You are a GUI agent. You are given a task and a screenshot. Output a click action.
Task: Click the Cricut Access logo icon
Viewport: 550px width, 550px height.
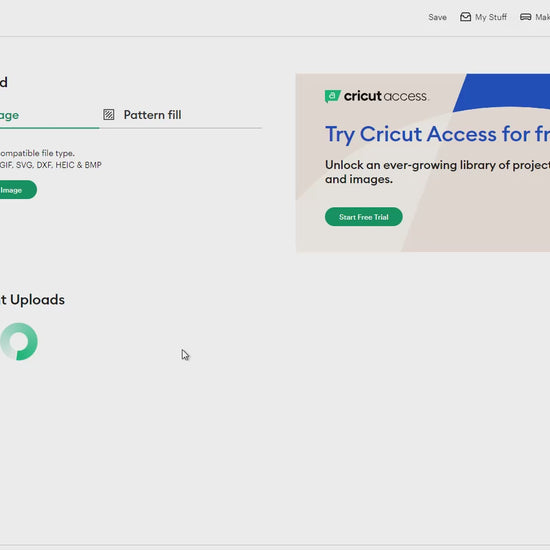coord(332,96)
